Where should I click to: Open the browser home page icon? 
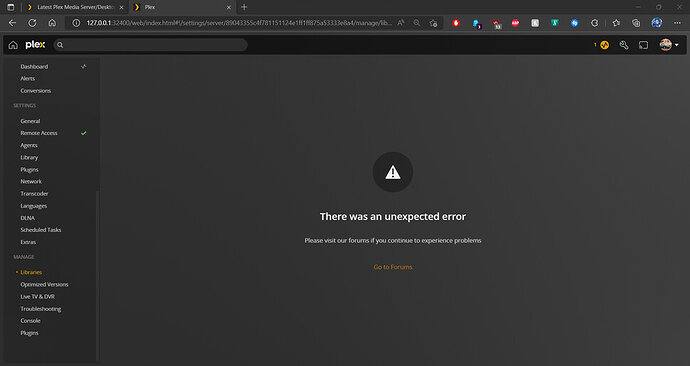point(52,23)
